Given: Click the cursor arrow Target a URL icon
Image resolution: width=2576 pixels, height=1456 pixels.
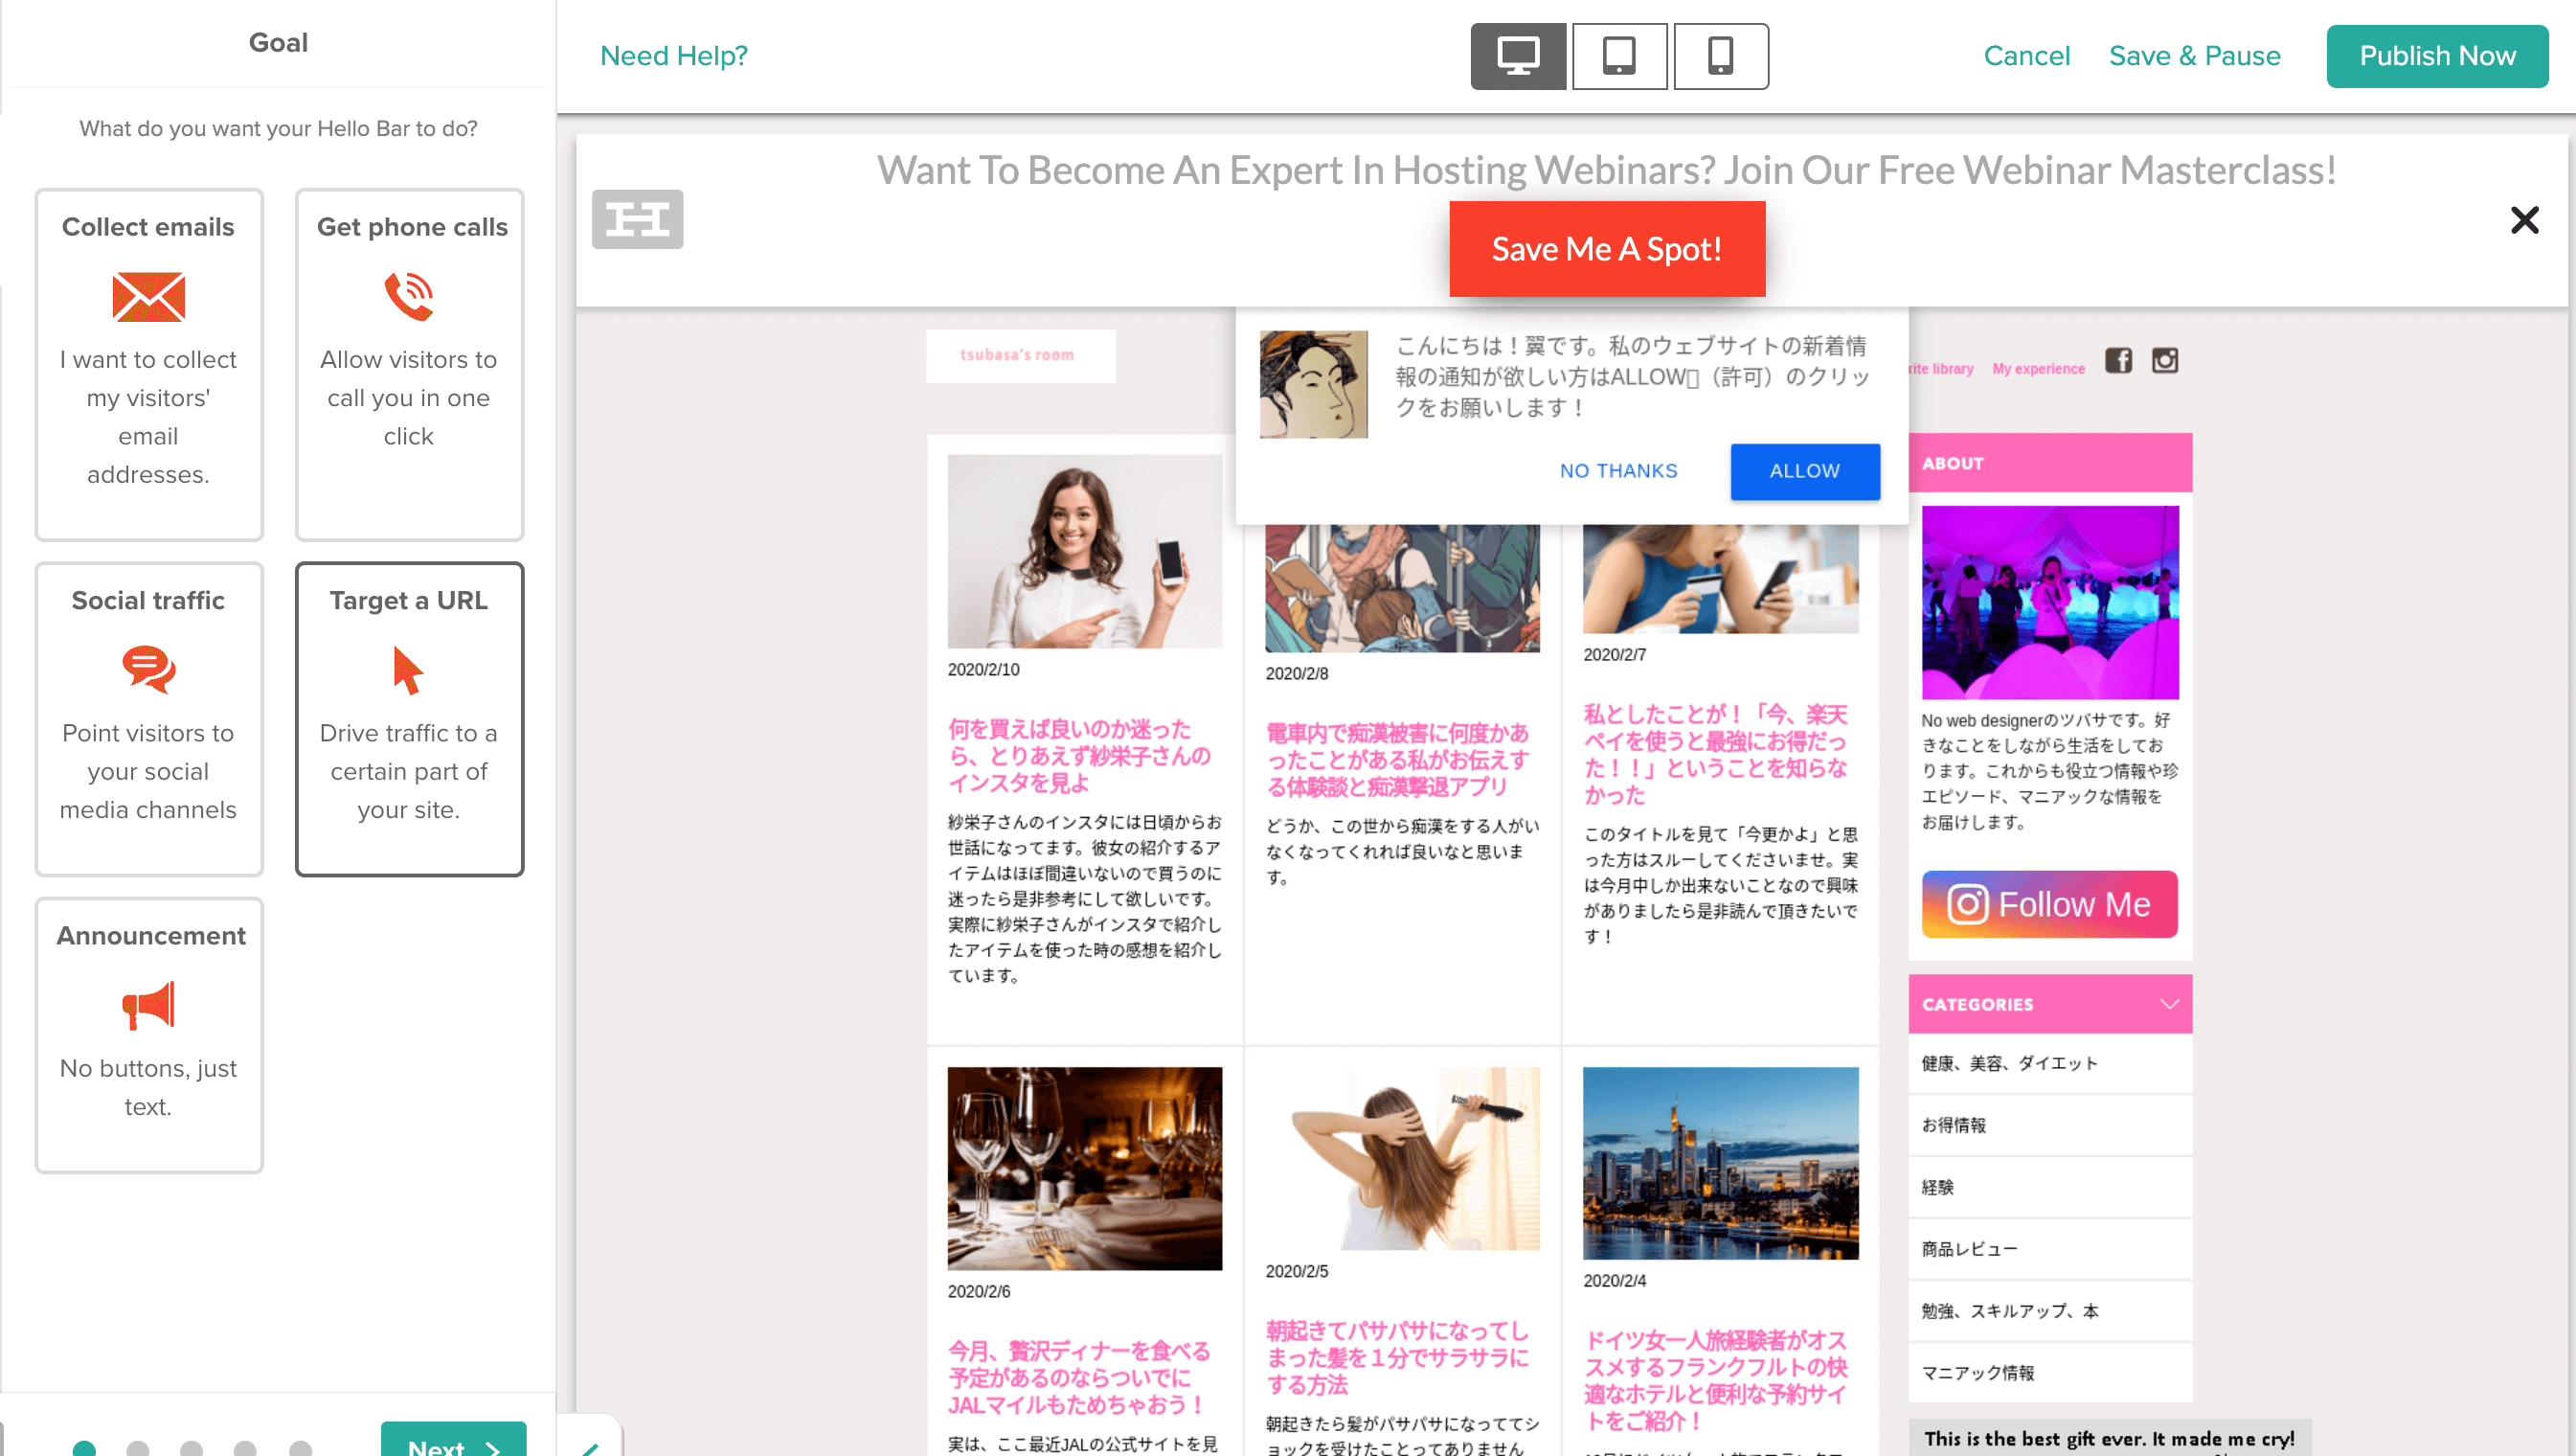Looking at the screenshot, I should tap(408, 669).
